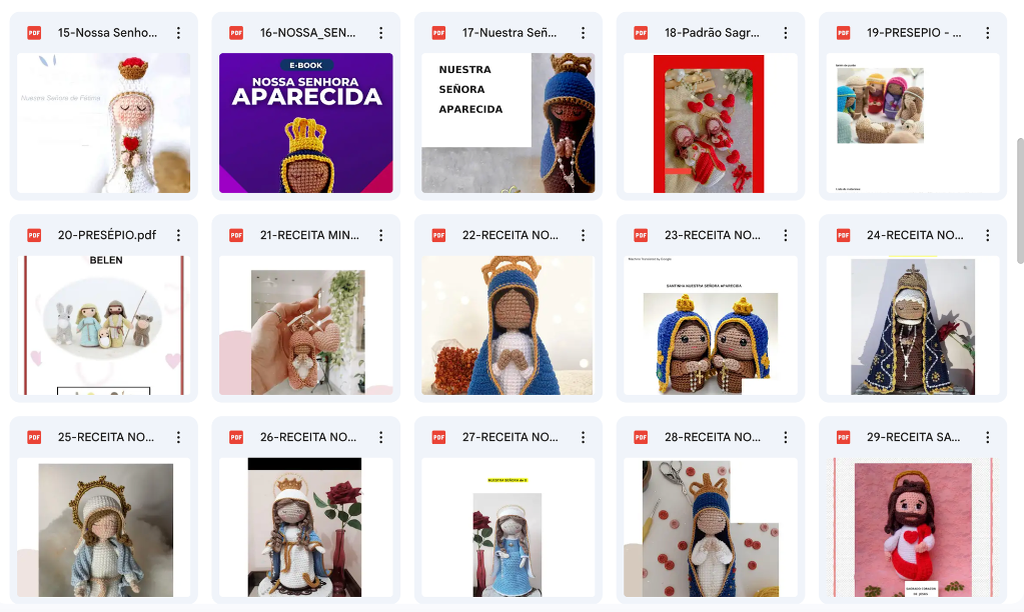The height and width of the screenshot is (612, 1024).
Task: Click the 25-RECEITA NO file name
Action: [106, 437]
